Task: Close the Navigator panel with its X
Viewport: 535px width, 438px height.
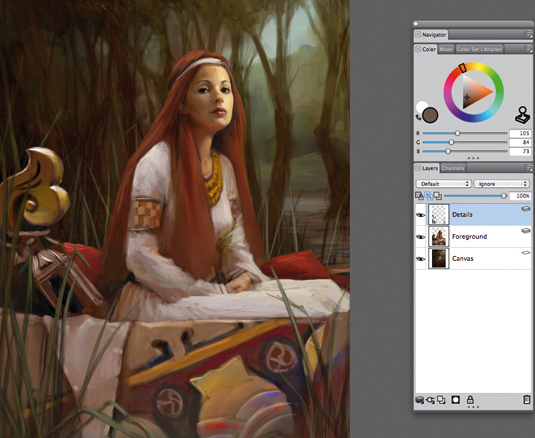Action: (x=418, y=35)
